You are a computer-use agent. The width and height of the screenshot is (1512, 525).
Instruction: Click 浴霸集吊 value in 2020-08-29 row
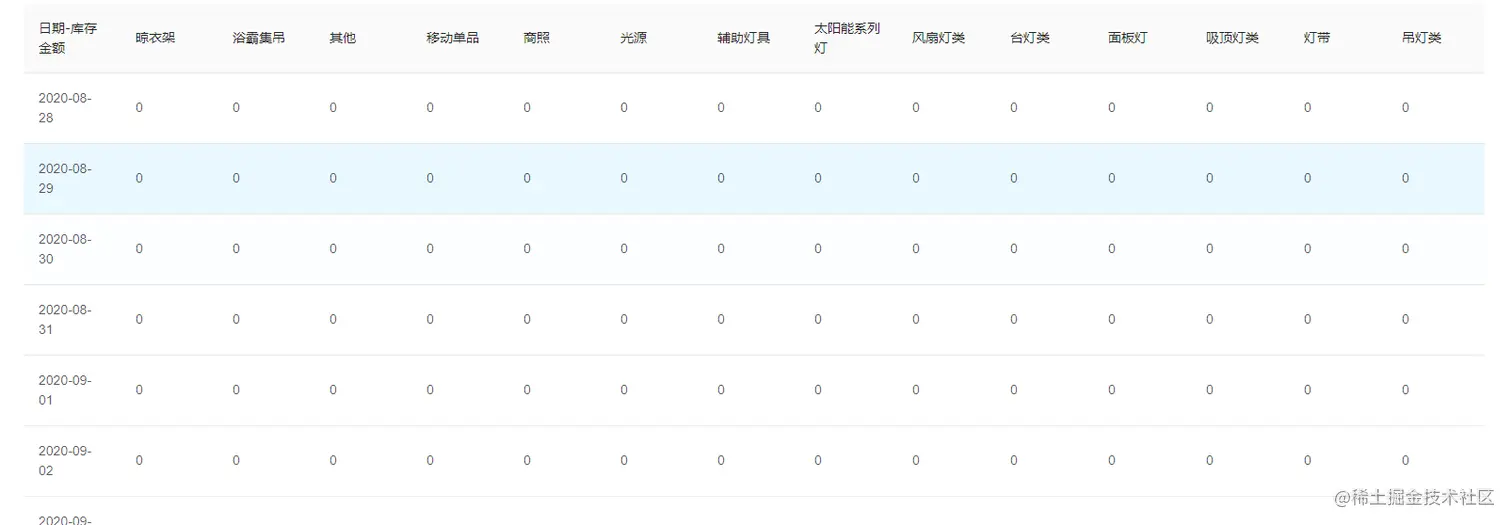(236, 178)
